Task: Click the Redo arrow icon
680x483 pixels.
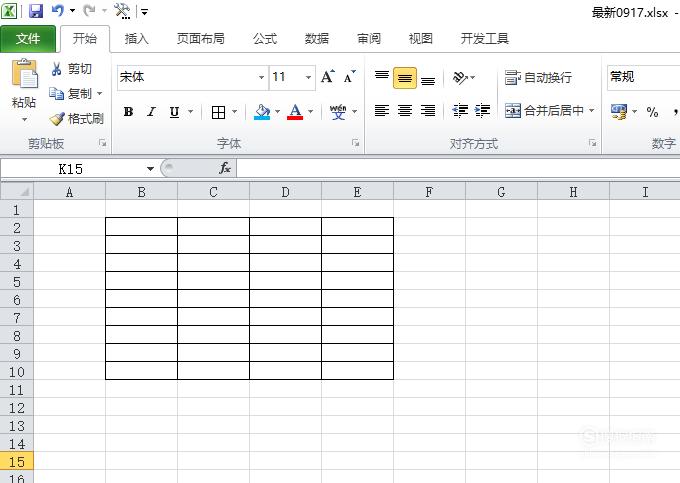Action: 89,10
